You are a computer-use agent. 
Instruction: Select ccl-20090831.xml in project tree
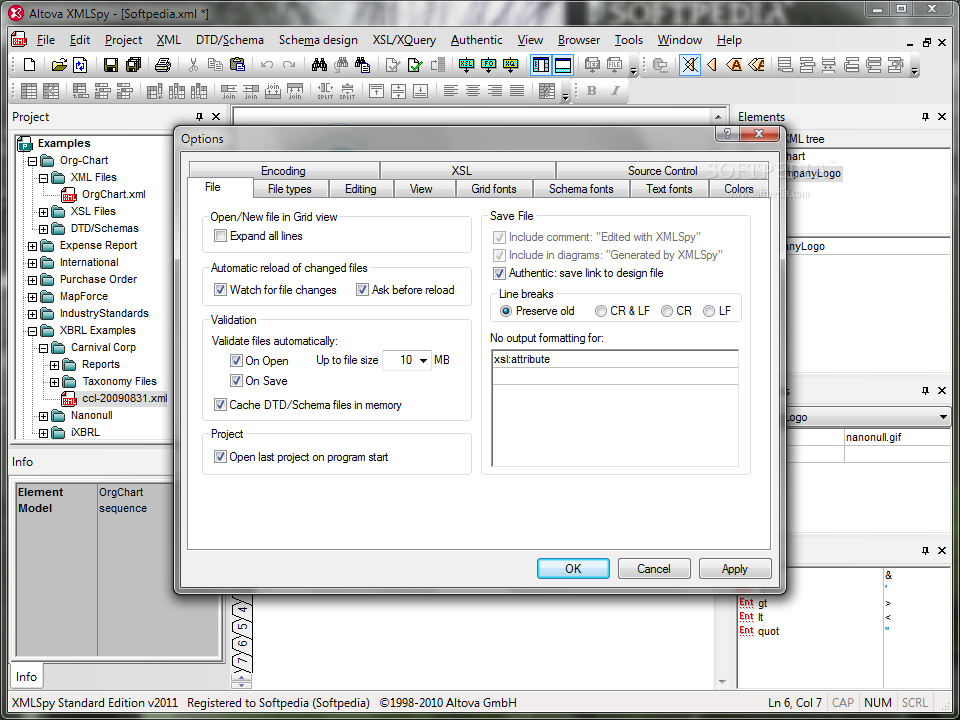(125, 398)
